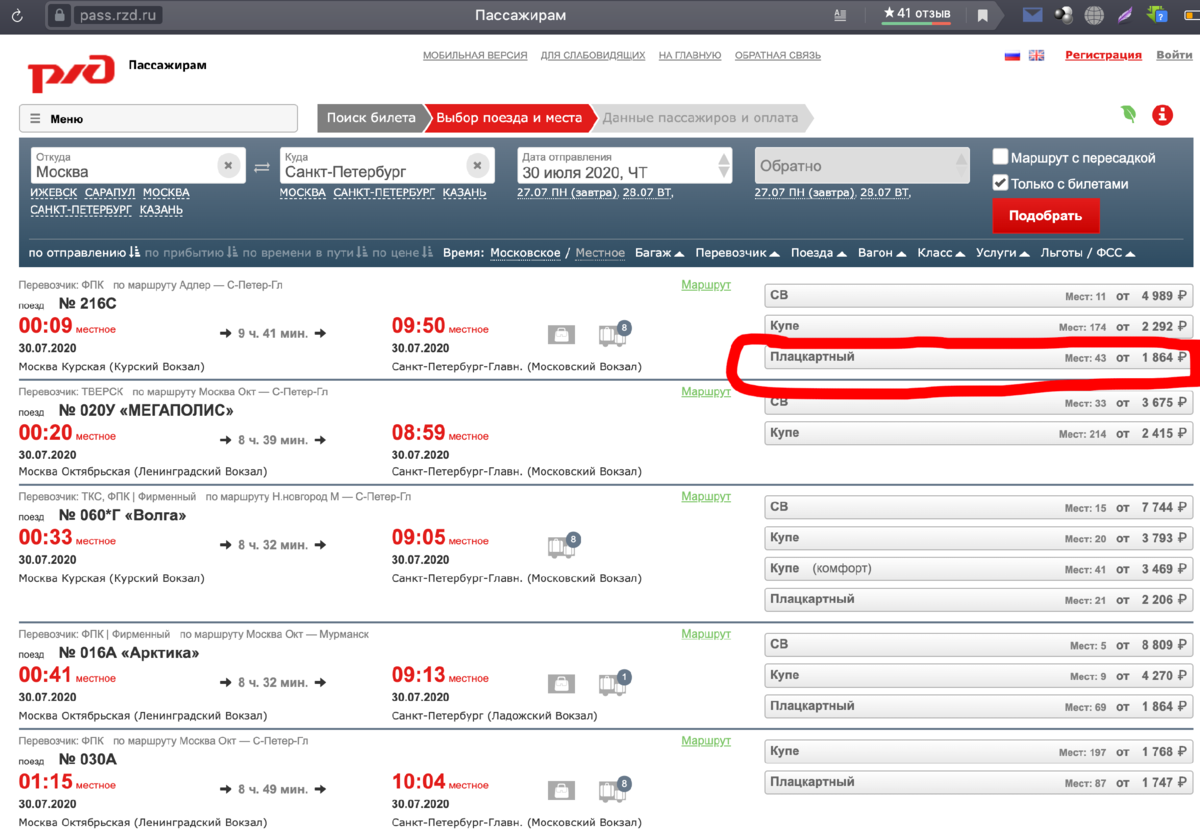Expand the Вагон filter
The height and width of the screenshot is (831, 1200).
pos(882,253)
